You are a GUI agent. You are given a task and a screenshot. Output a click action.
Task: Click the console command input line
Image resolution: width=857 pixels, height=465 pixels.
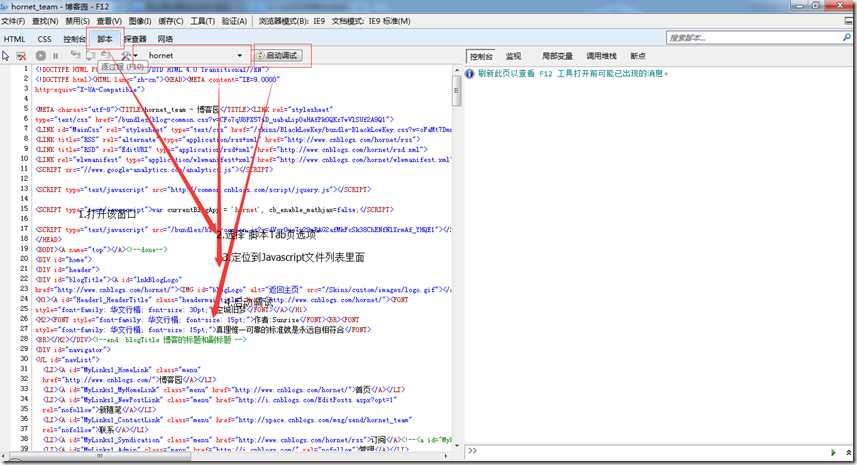click(x=653, y=452)
